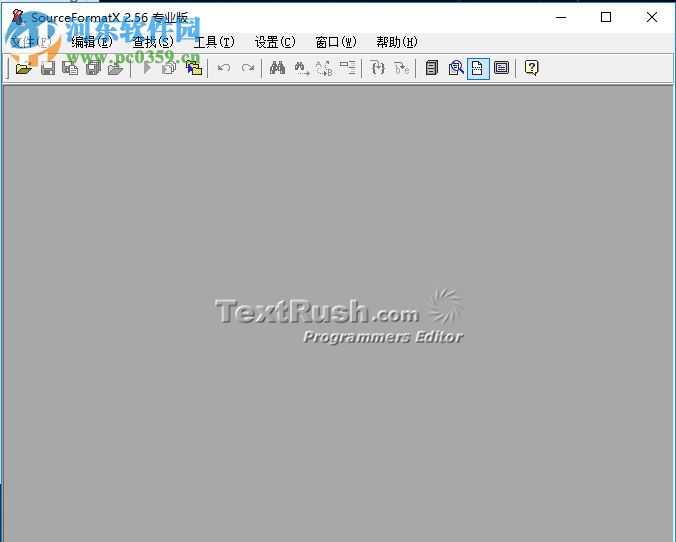Maximize the SourceFormatX window

(606, 17)
